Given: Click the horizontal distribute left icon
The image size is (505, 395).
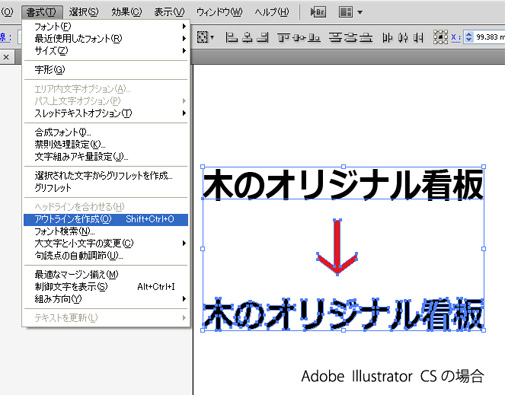Looking at the screenshot, I should coord(387,37).
